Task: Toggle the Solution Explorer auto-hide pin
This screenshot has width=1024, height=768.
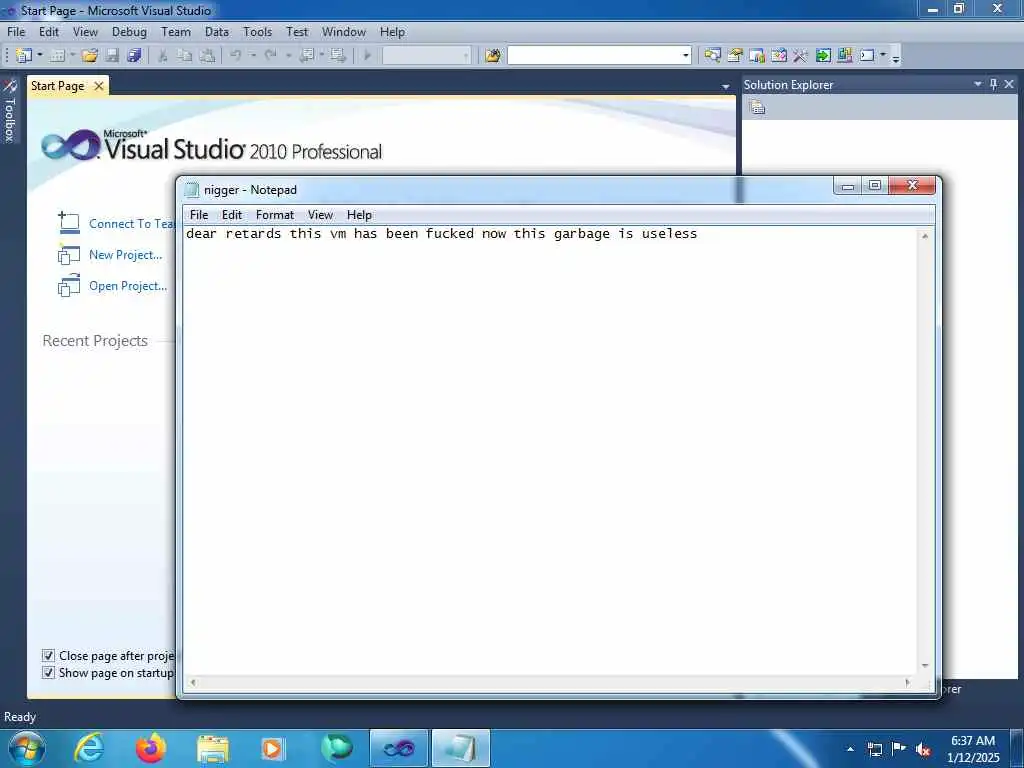Action: pos(993,84)
